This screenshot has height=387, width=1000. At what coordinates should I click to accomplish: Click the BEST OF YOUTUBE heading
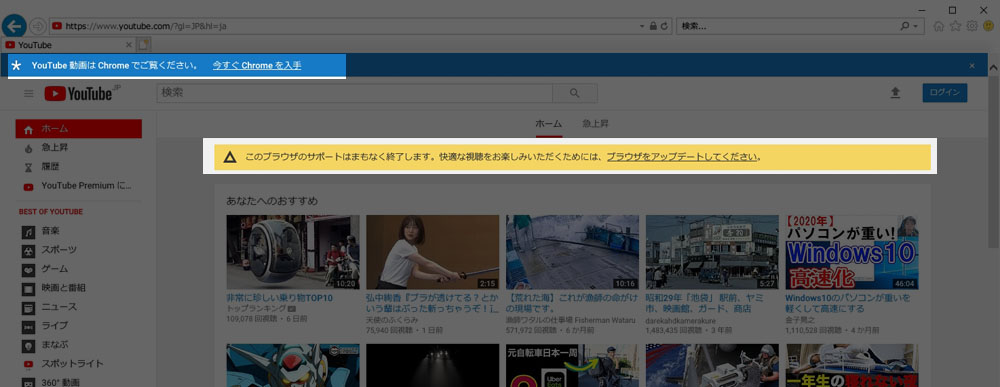[x=51, y=212]
